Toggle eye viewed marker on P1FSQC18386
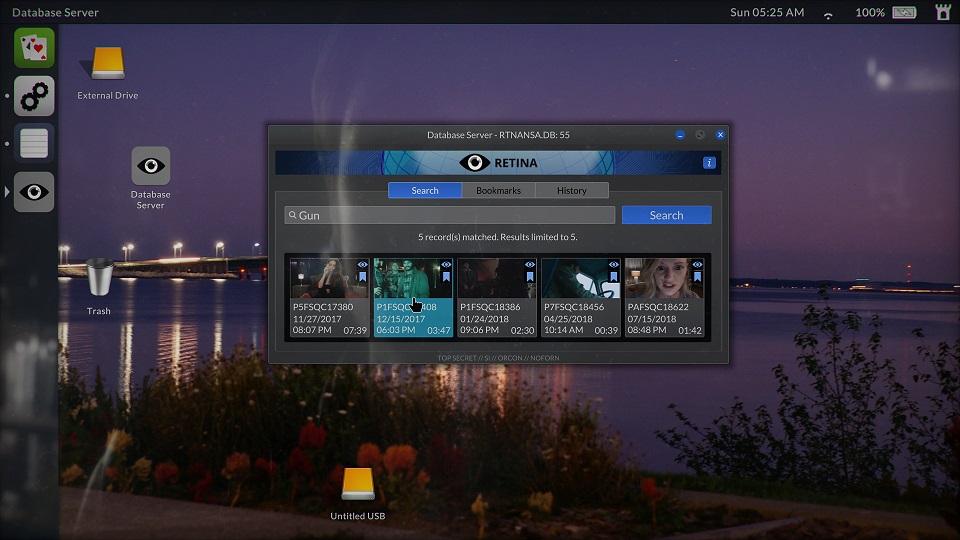Viewport: 960px width, 540px height. (x=530, y=265)
